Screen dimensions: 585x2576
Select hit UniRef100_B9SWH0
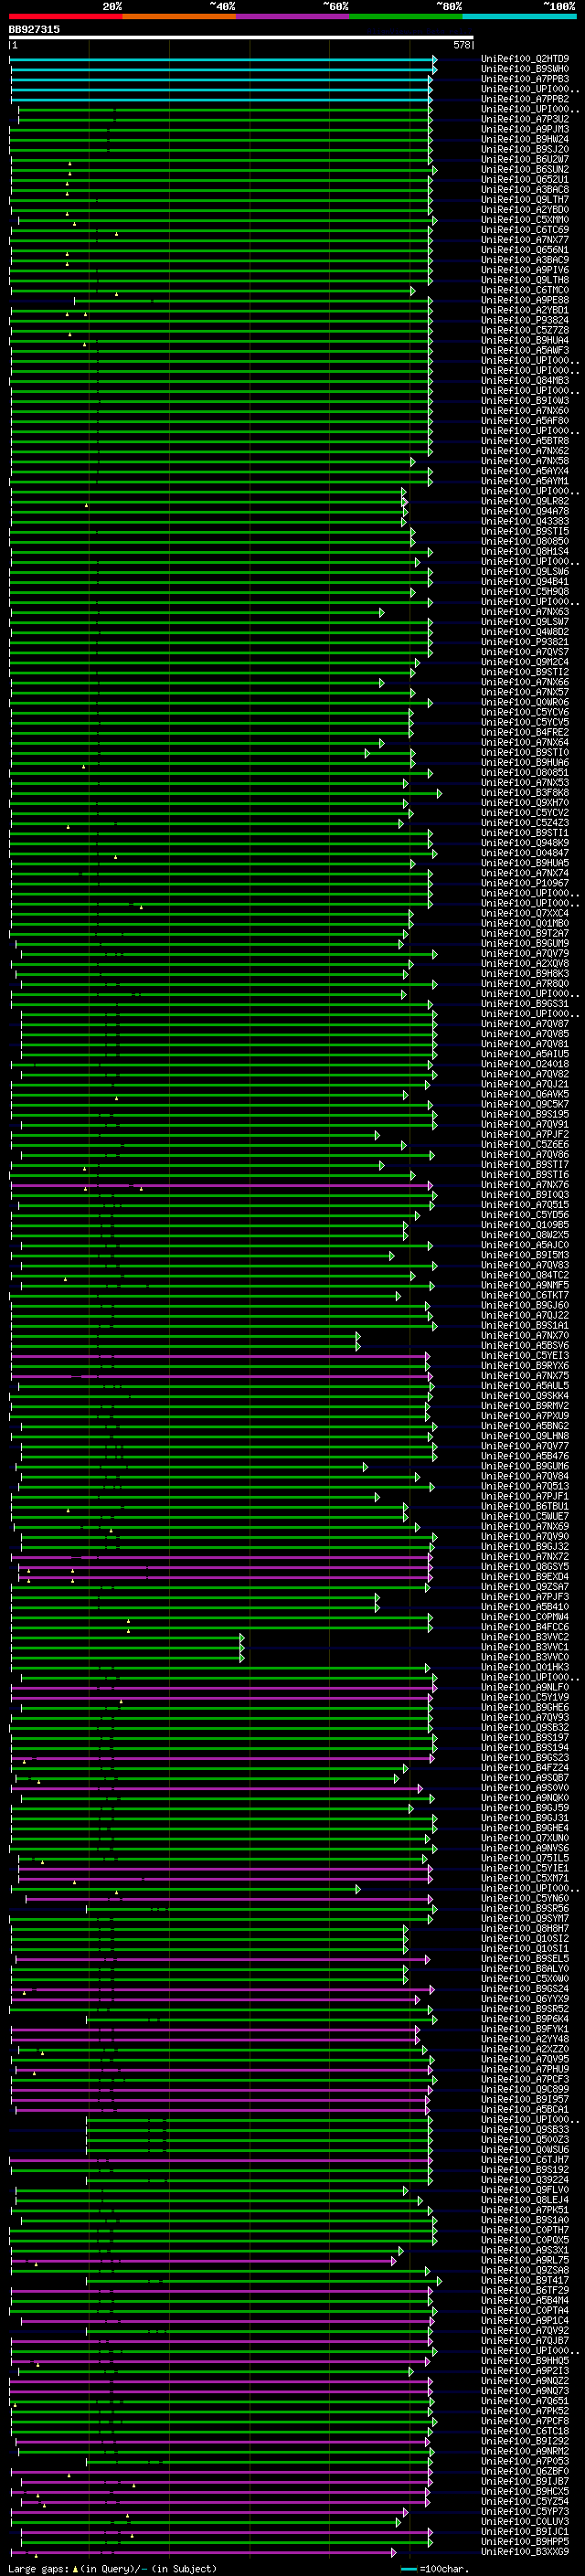click(525, 69)
